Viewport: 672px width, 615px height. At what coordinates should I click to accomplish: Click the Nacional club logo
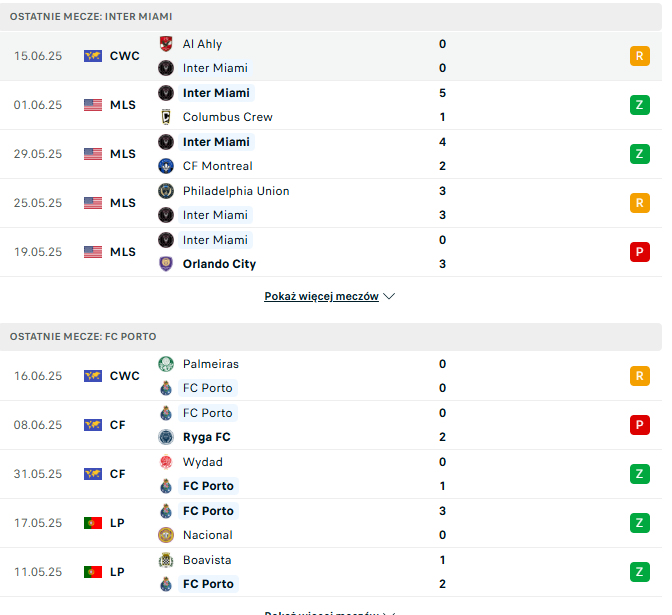click(x=166, y=535)
